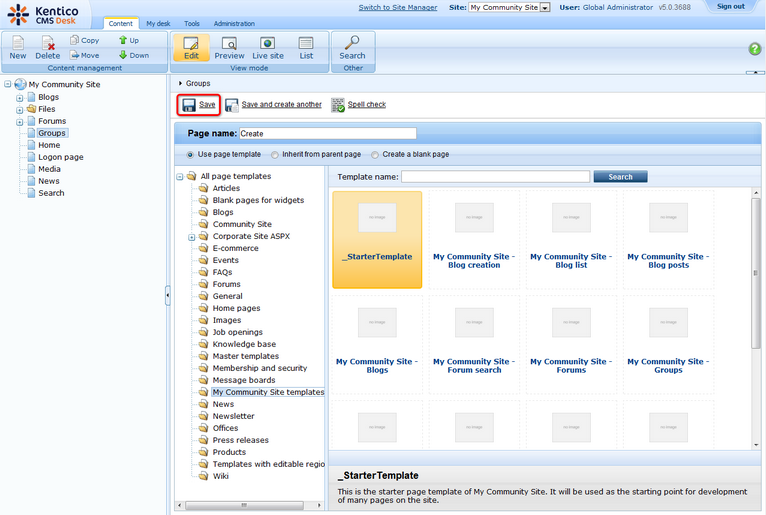Screen dimensions: 766x515
Task: Select Media in the content tree
Action: [x=49, y=169]
